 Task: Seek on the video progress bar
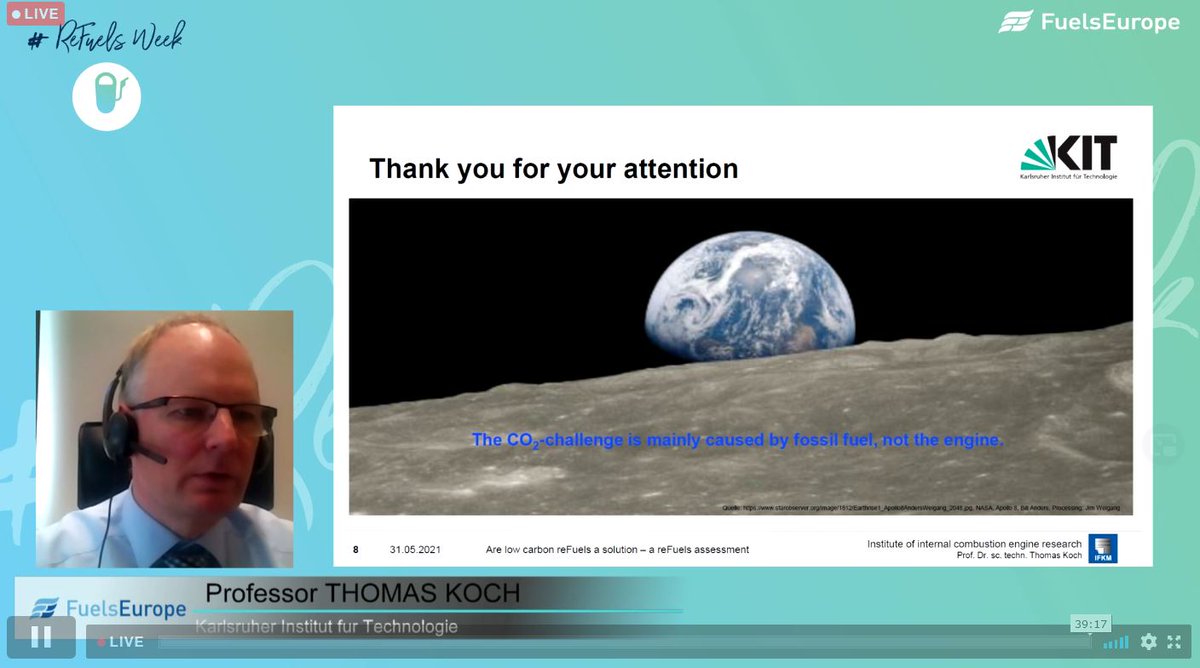coord(625,642)
